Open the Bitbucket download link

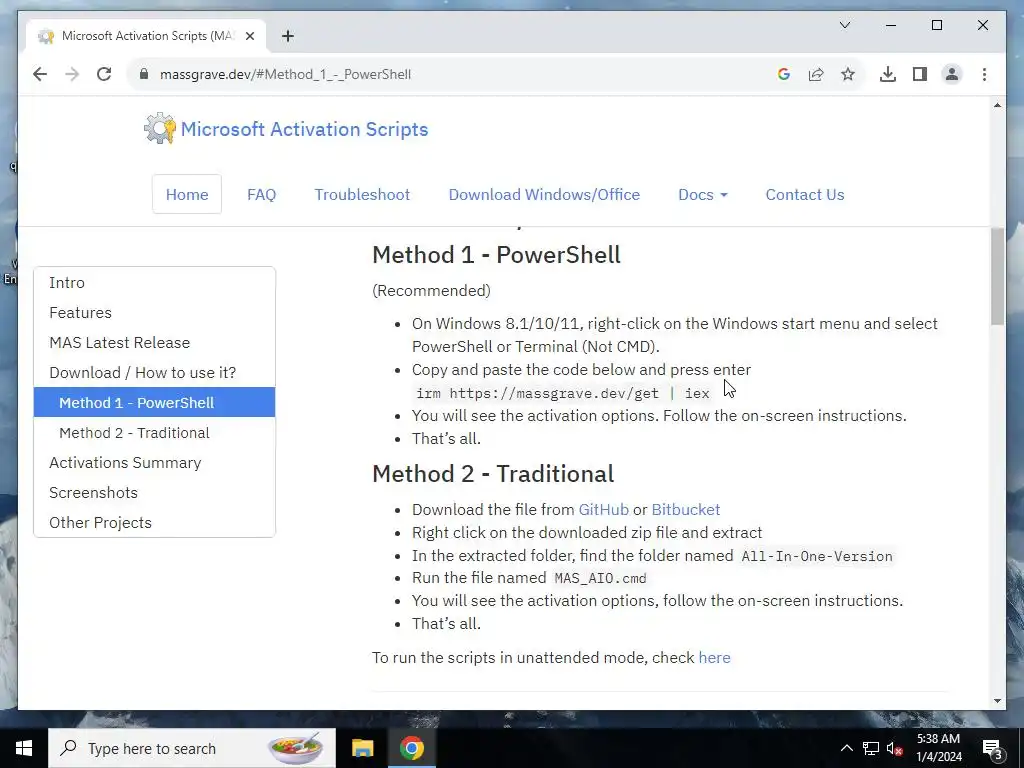click(x=686, y=509)
